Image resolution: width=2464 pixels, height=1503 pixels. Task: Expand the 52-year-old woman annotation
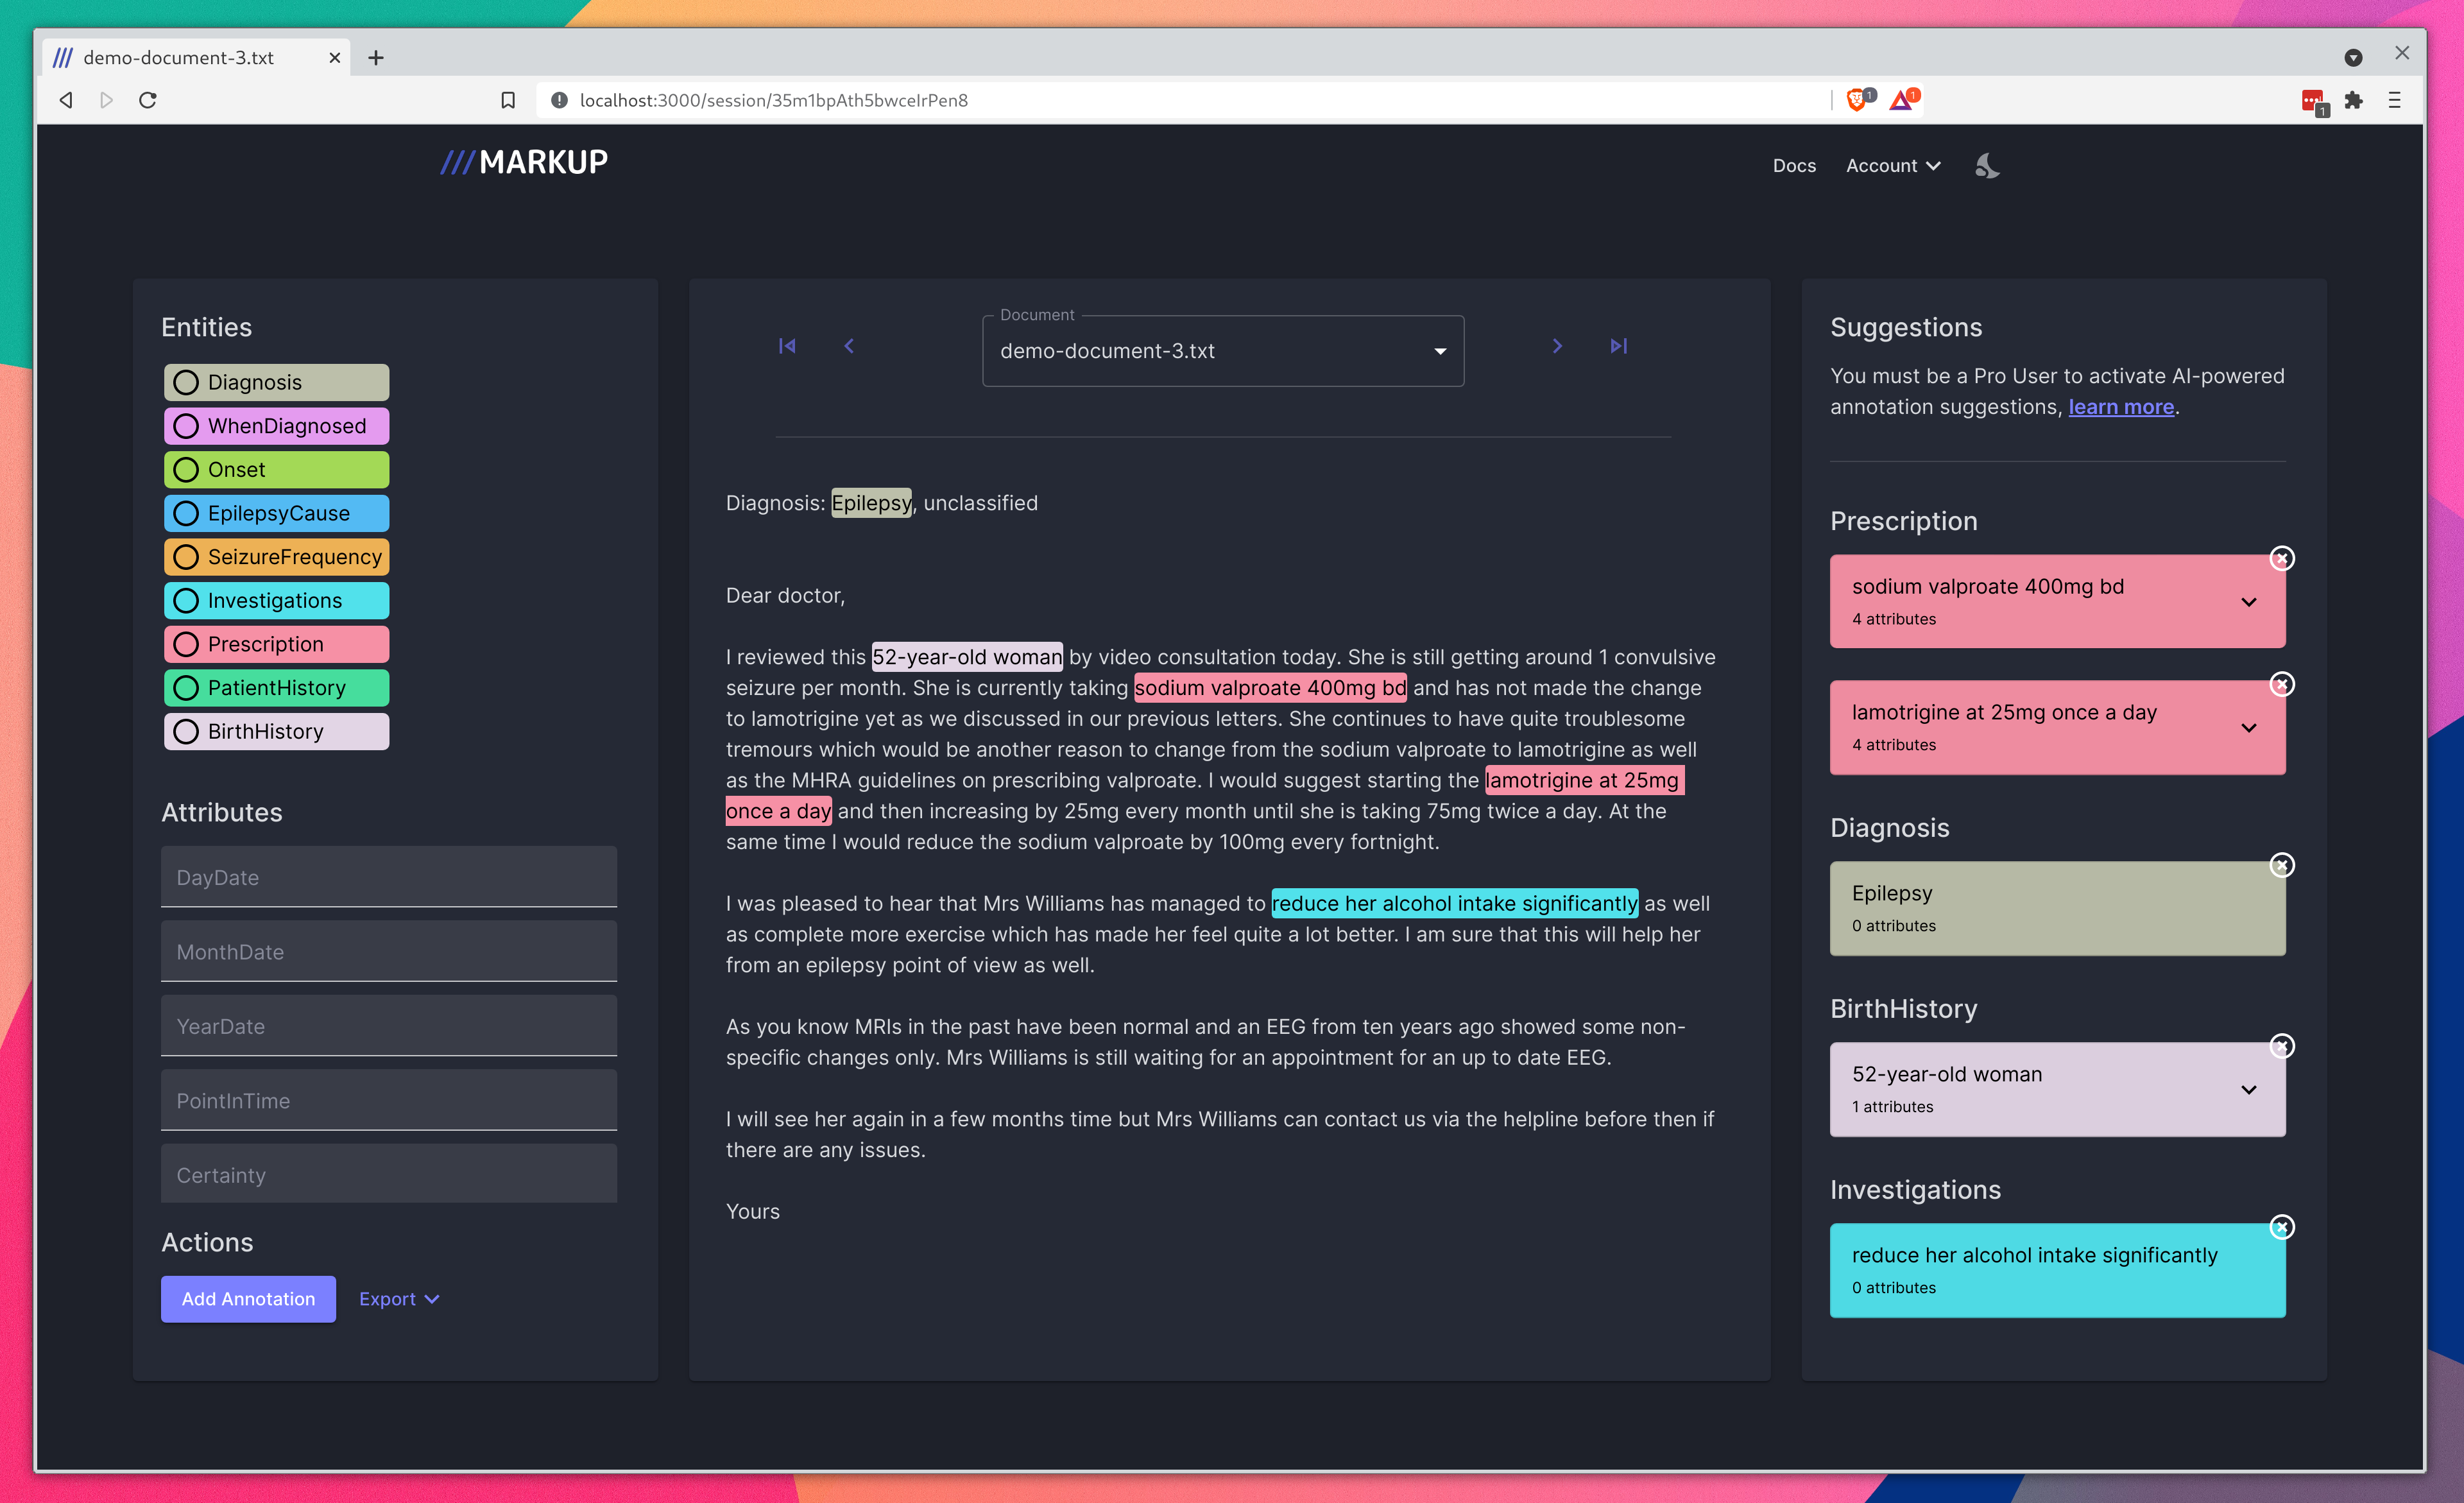pos(2248,1090)
